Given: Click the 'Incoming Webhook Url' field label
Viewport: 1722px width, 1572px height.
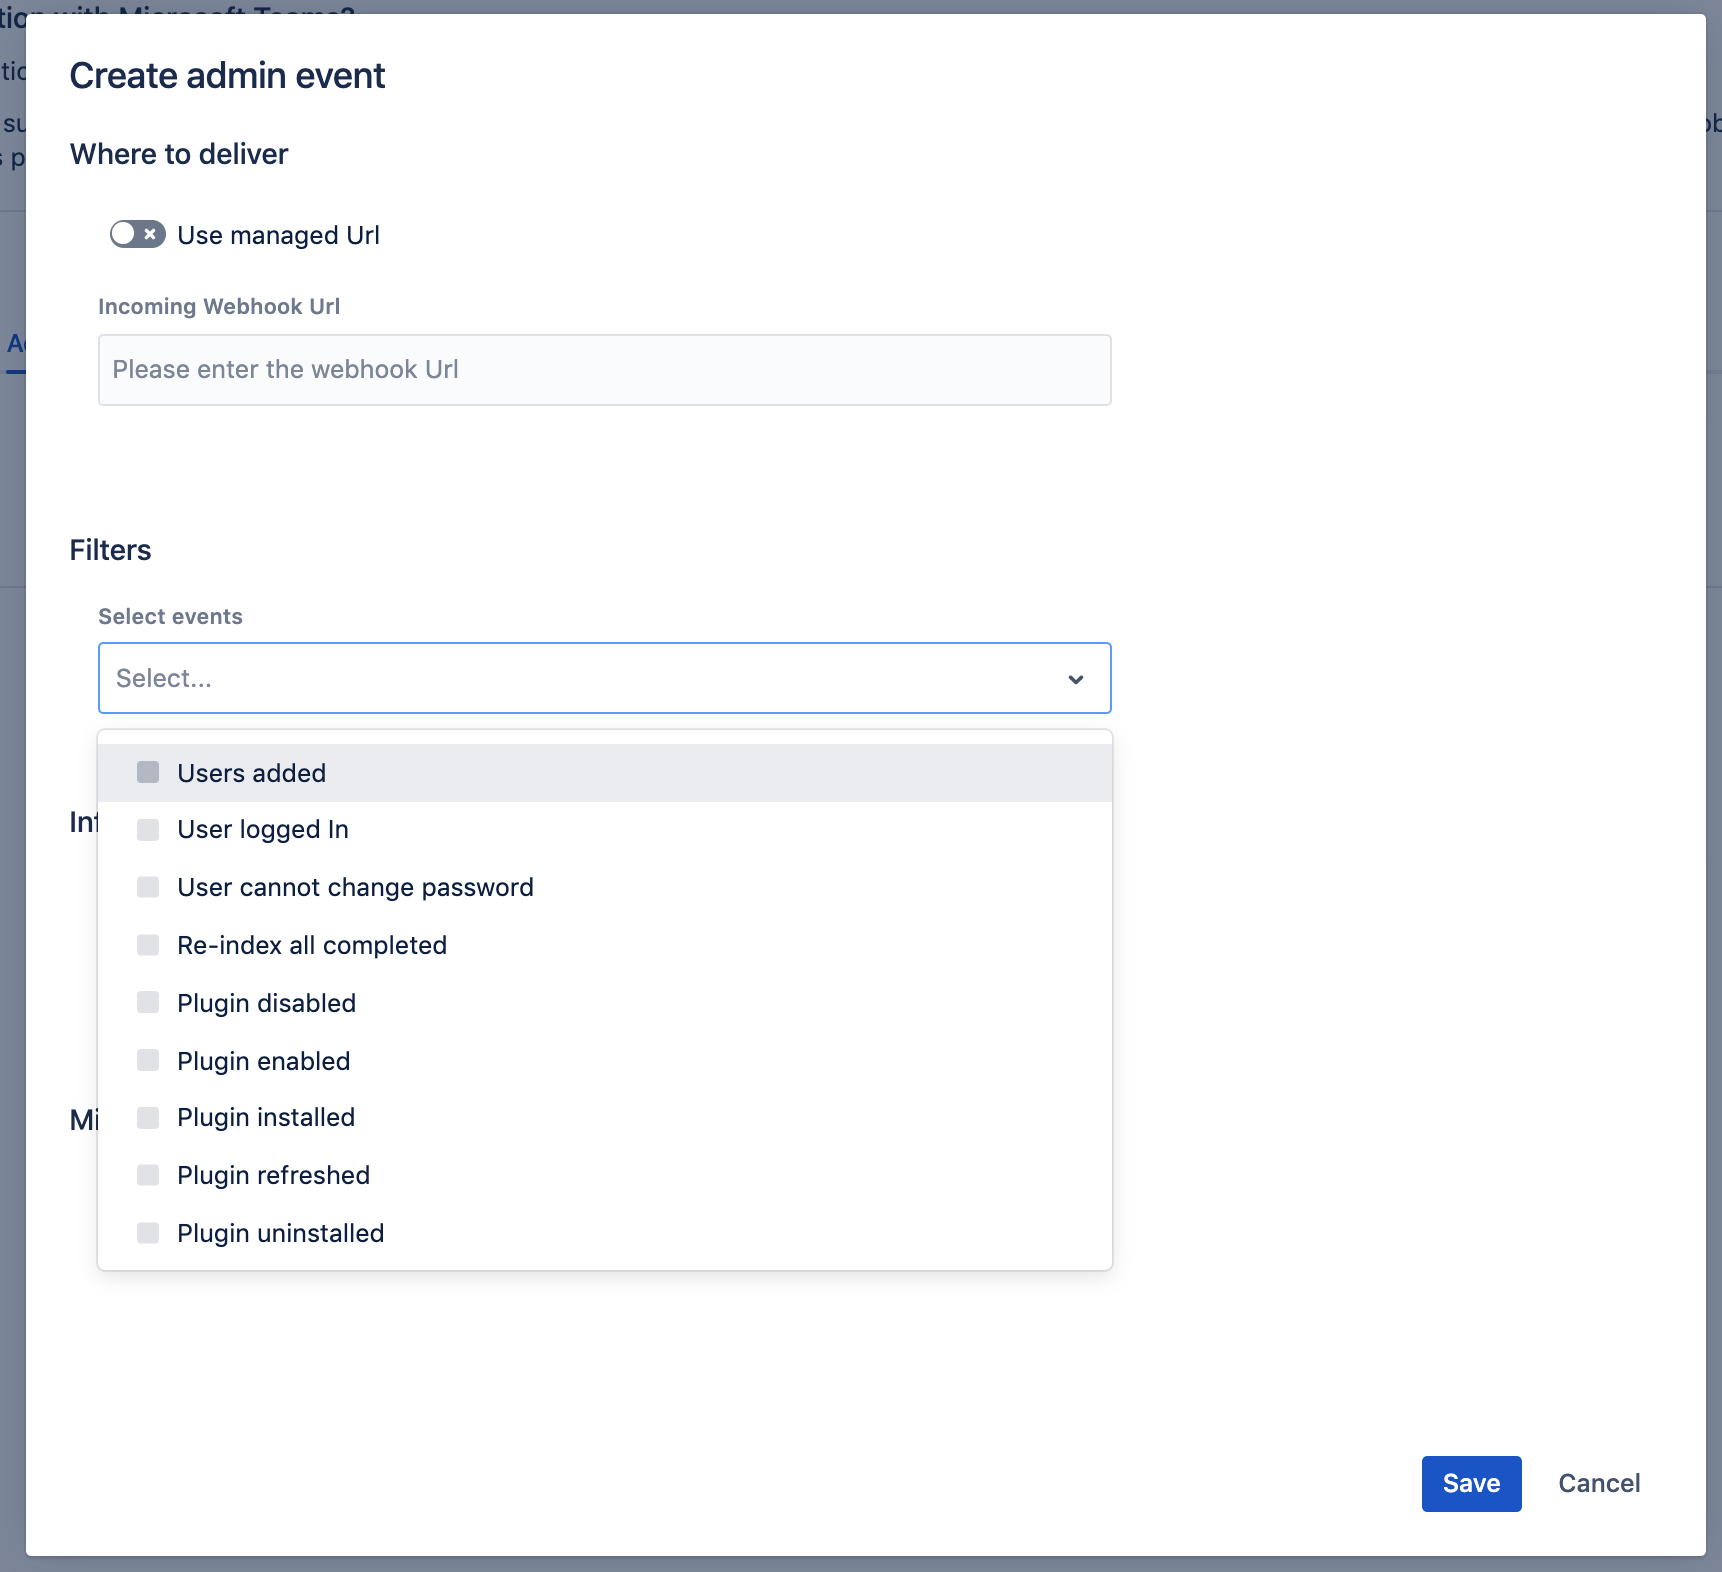Looking at the screenshot, I should coord(219,307).
